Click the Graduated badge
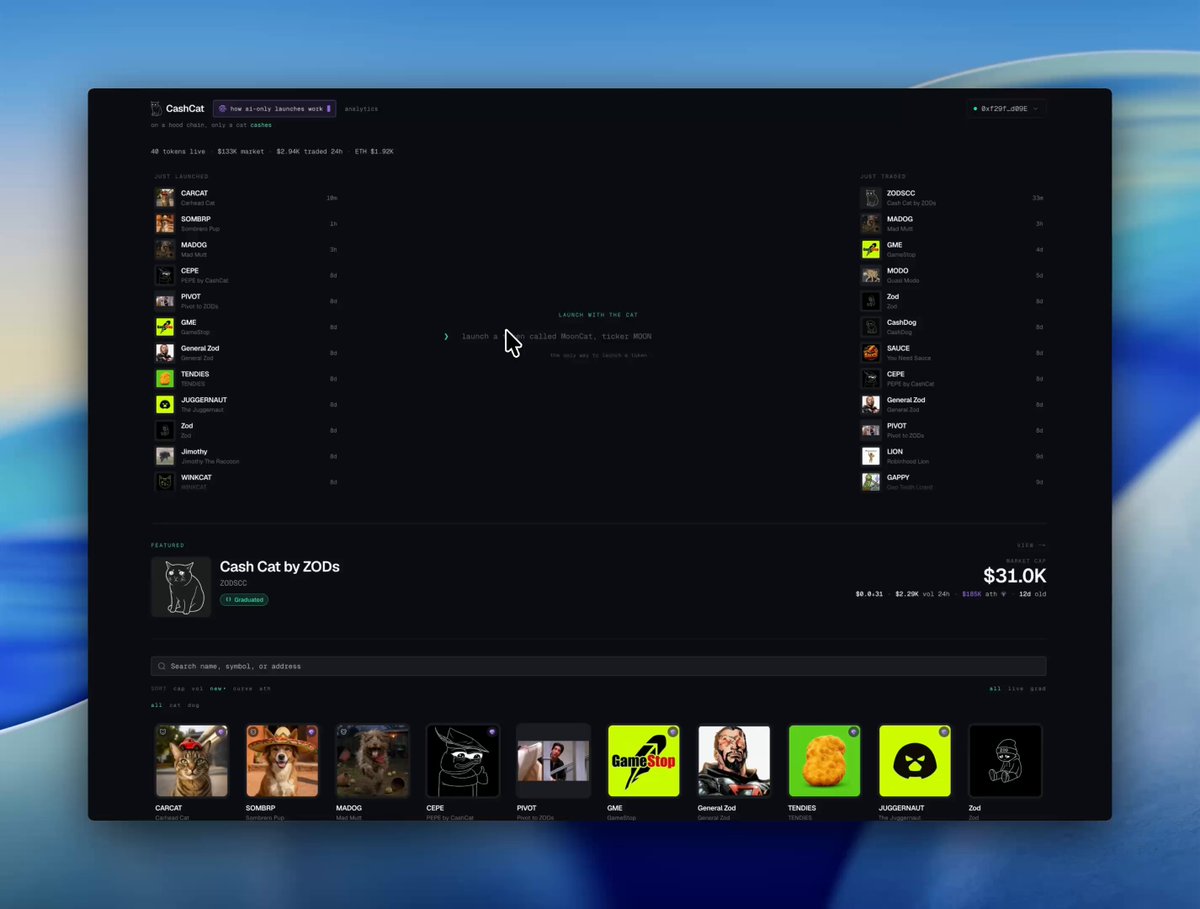The image size is (1200, 909). [x=244, y=600]
